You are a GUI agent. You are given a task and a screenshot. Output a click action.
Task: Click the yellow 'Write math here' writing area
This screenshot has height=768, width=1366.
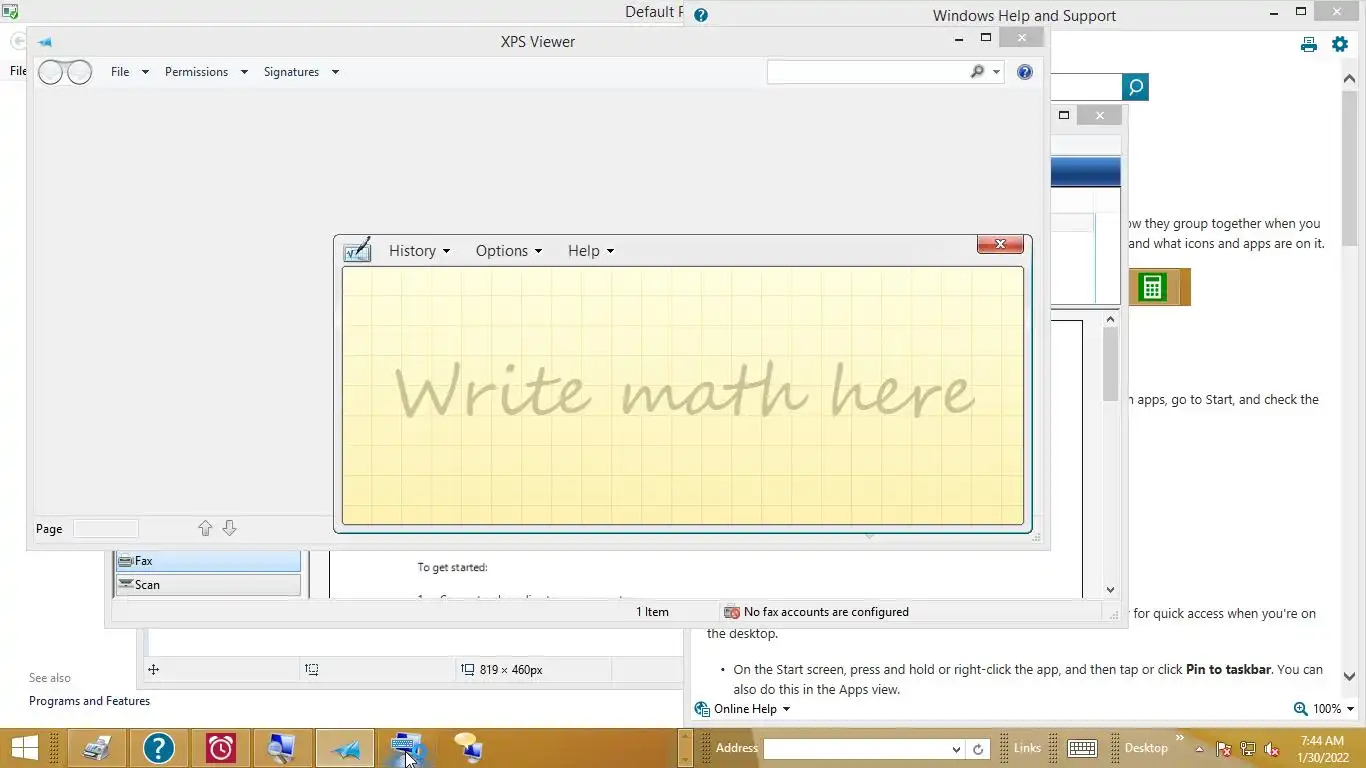pos(683,395)
